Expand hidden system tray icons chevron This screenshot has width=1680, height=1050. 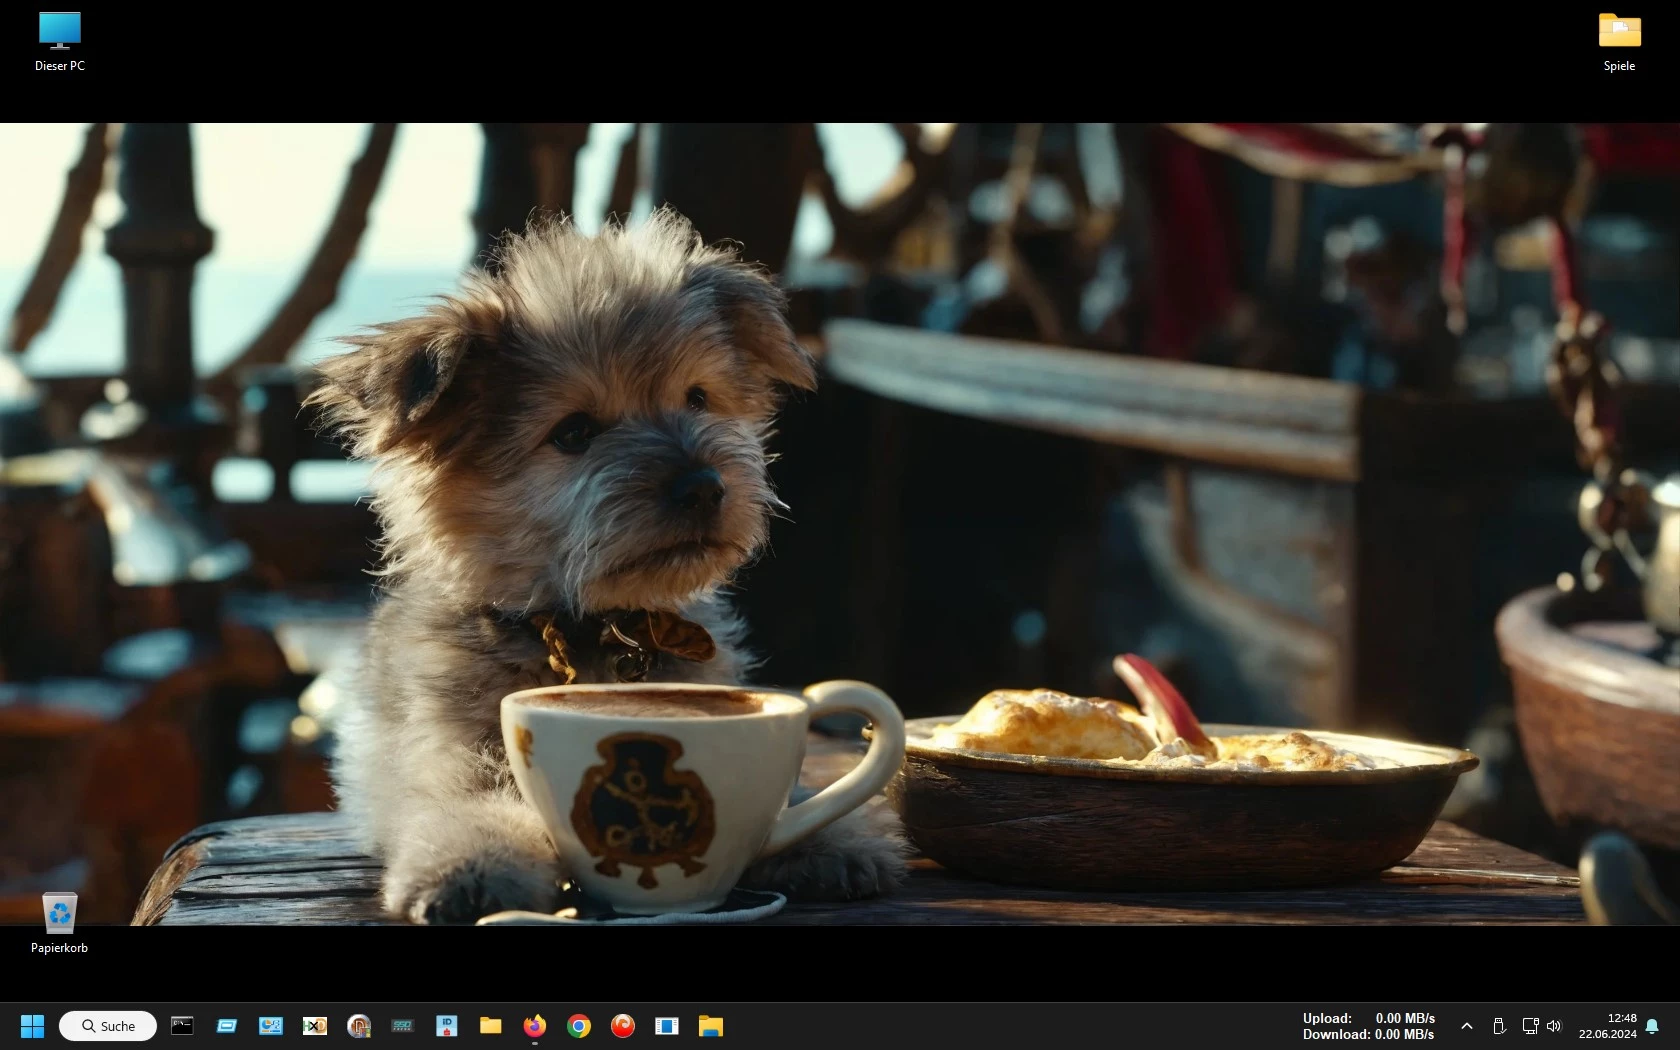[1467, 1026]
